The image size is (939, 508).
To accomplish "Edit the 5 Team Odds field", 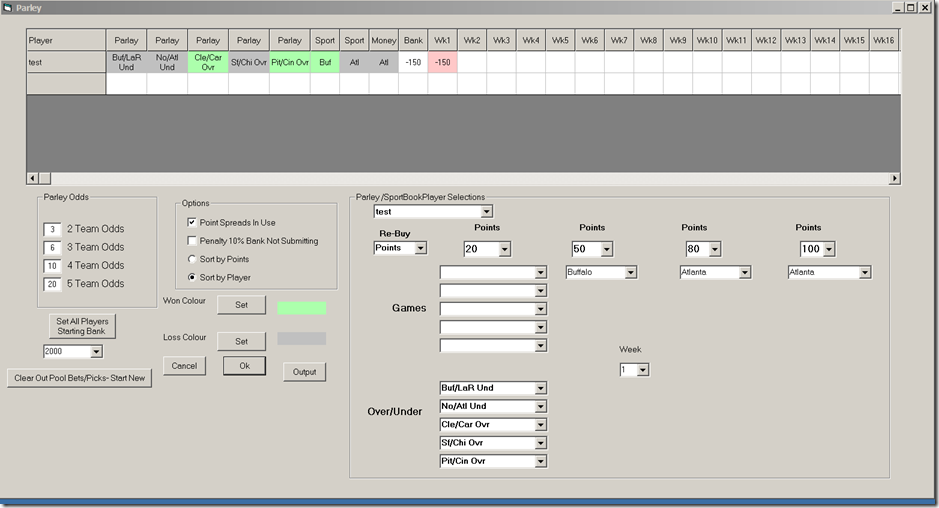I will 52,285.
